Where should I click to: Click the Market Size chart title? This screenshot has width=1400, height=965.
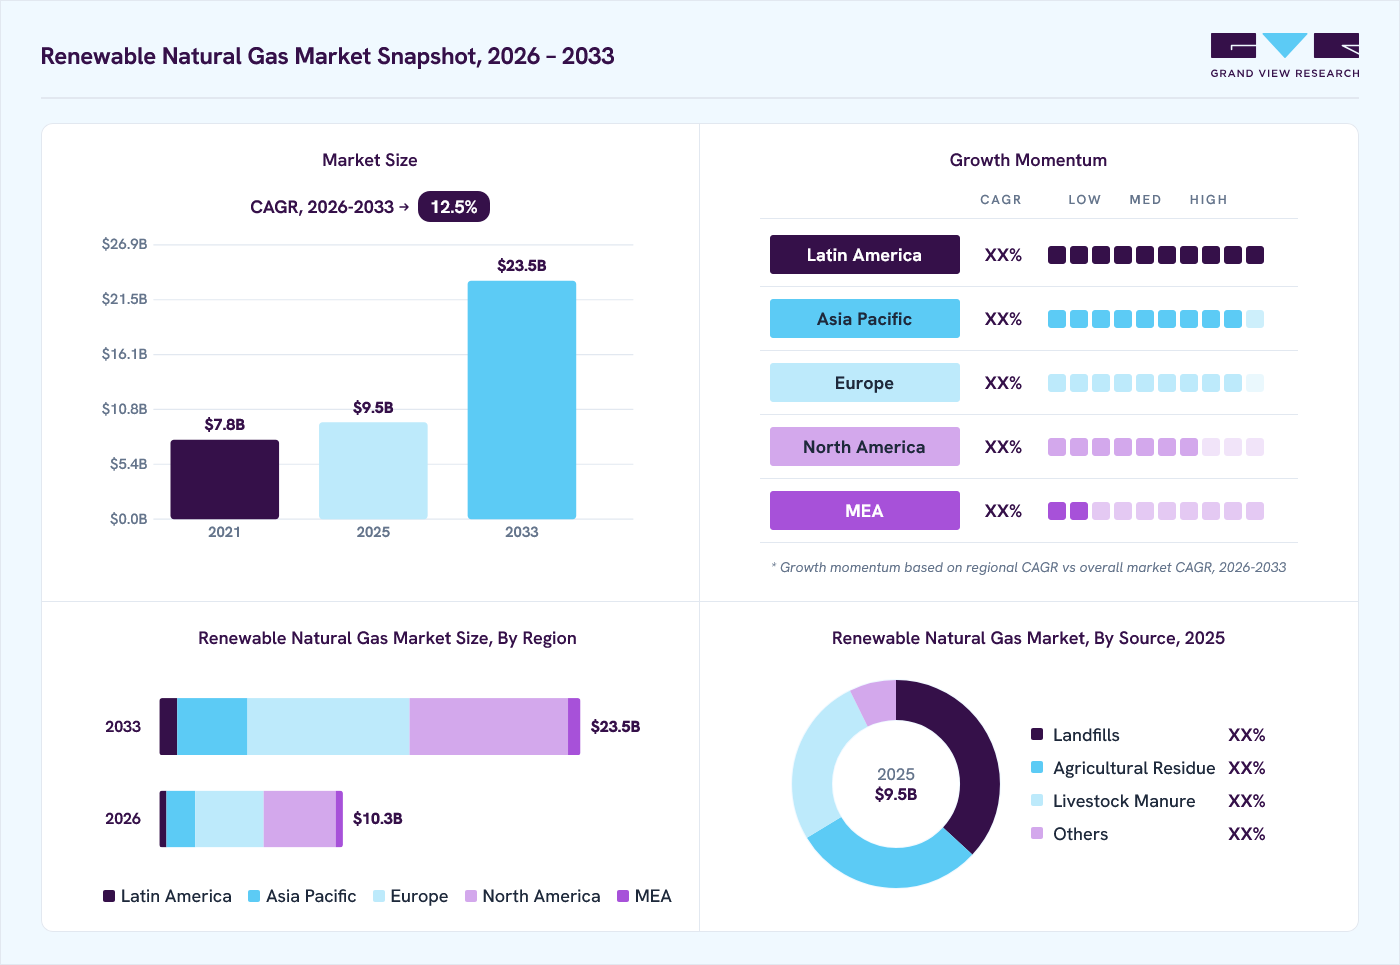click(x=370, y=160)
